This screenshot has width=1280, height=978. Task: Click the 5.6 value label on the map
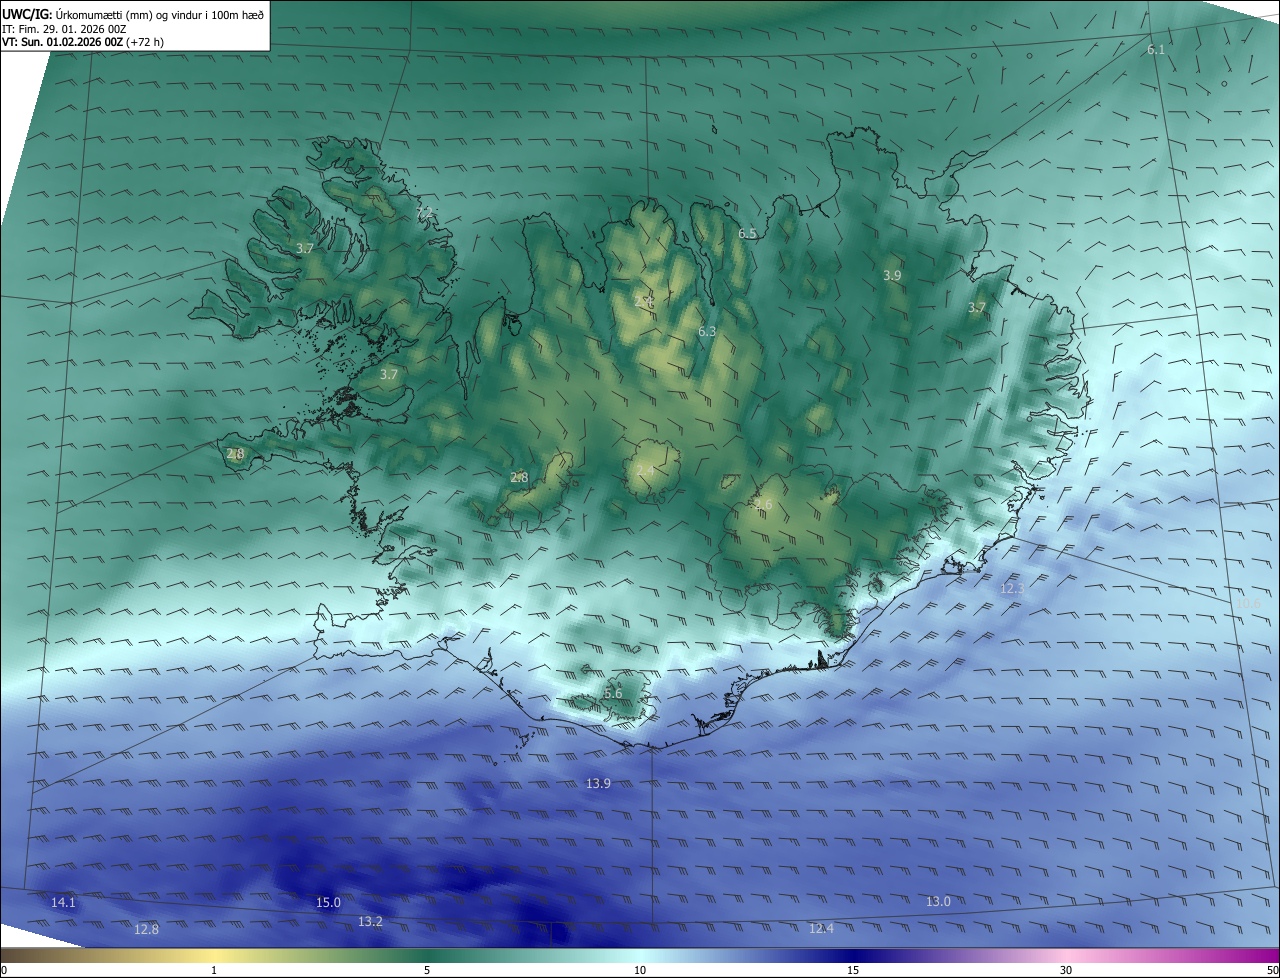click(613, 693)
